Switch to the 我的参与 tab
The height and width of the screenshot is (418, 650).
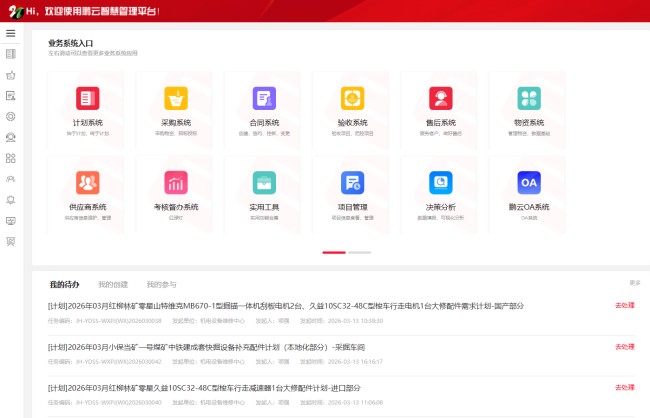click(x=161, y=284)
